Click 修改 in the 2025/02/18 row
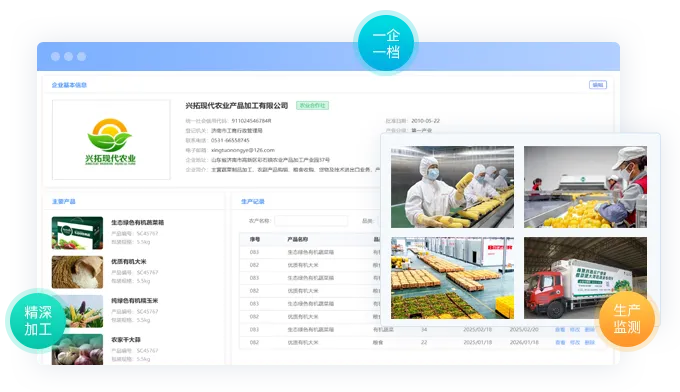680x392 pixels. 575,330
